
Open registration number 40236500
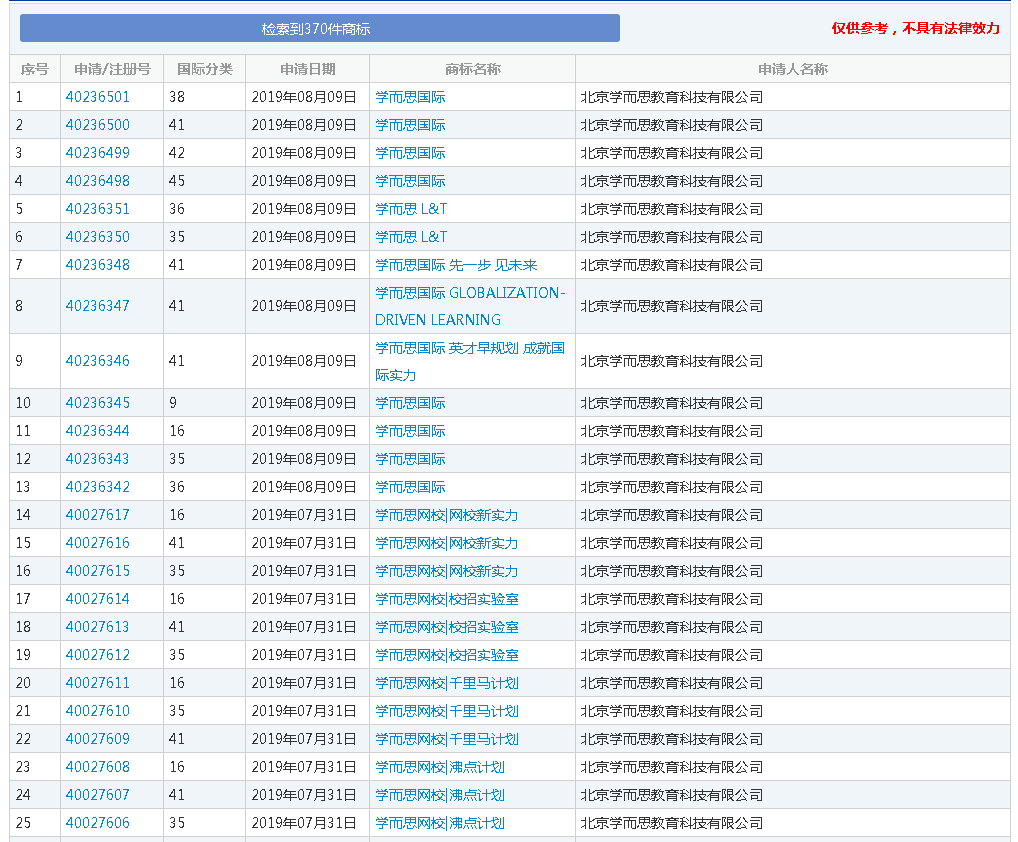97,125
